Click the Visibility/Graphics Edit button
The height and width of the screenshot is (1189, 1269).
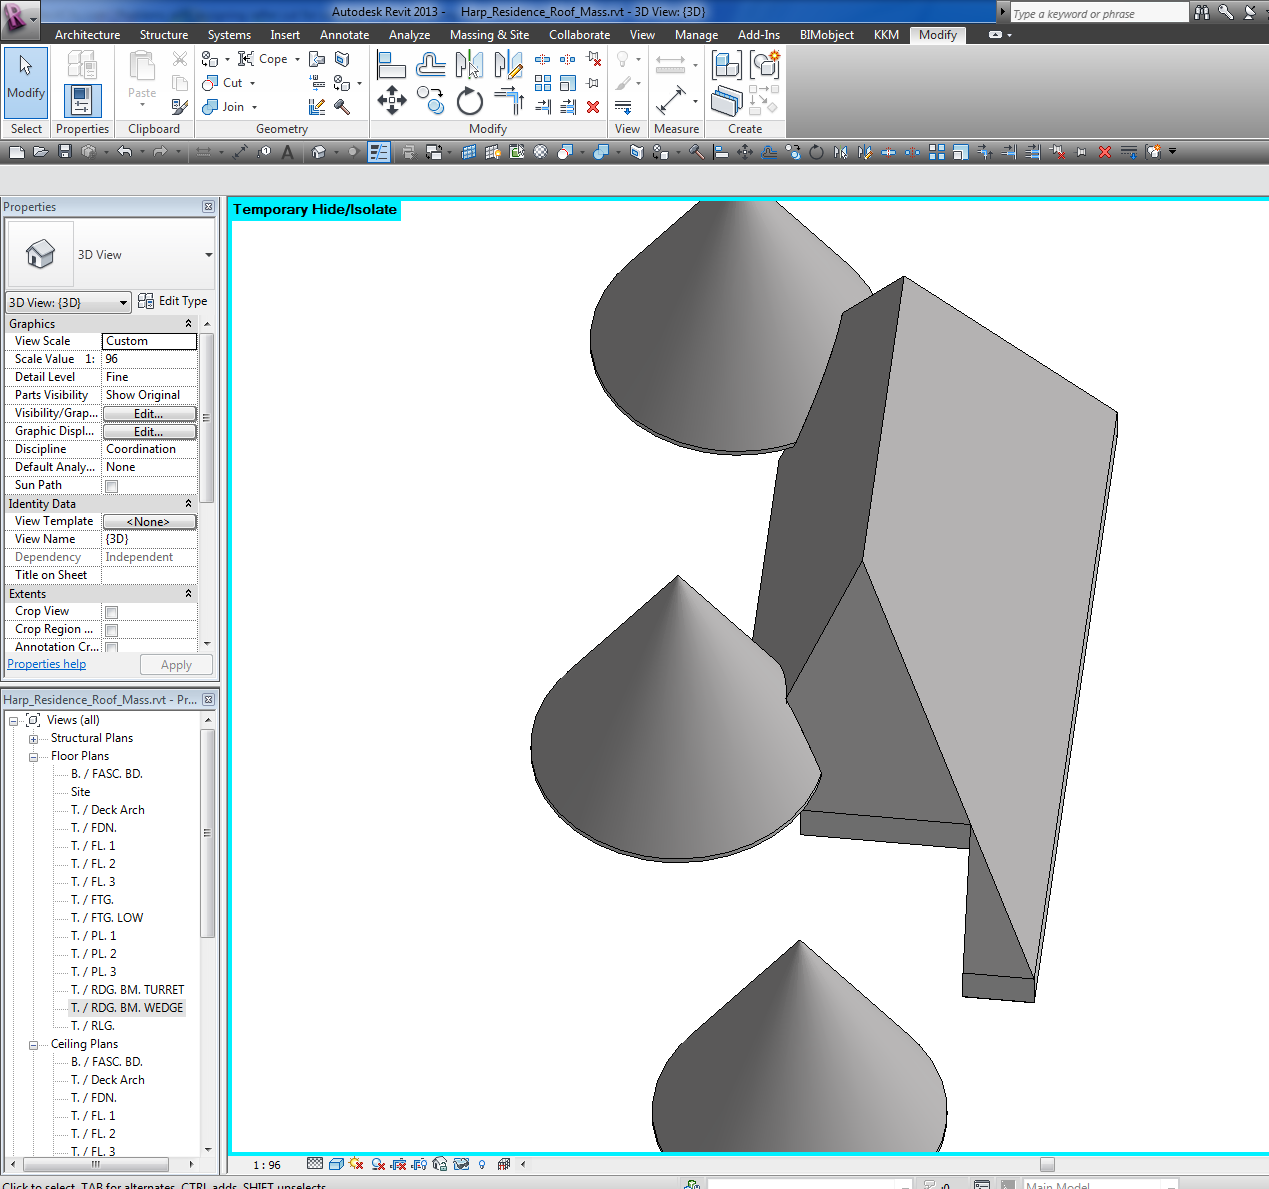click(x=149, y=414)
